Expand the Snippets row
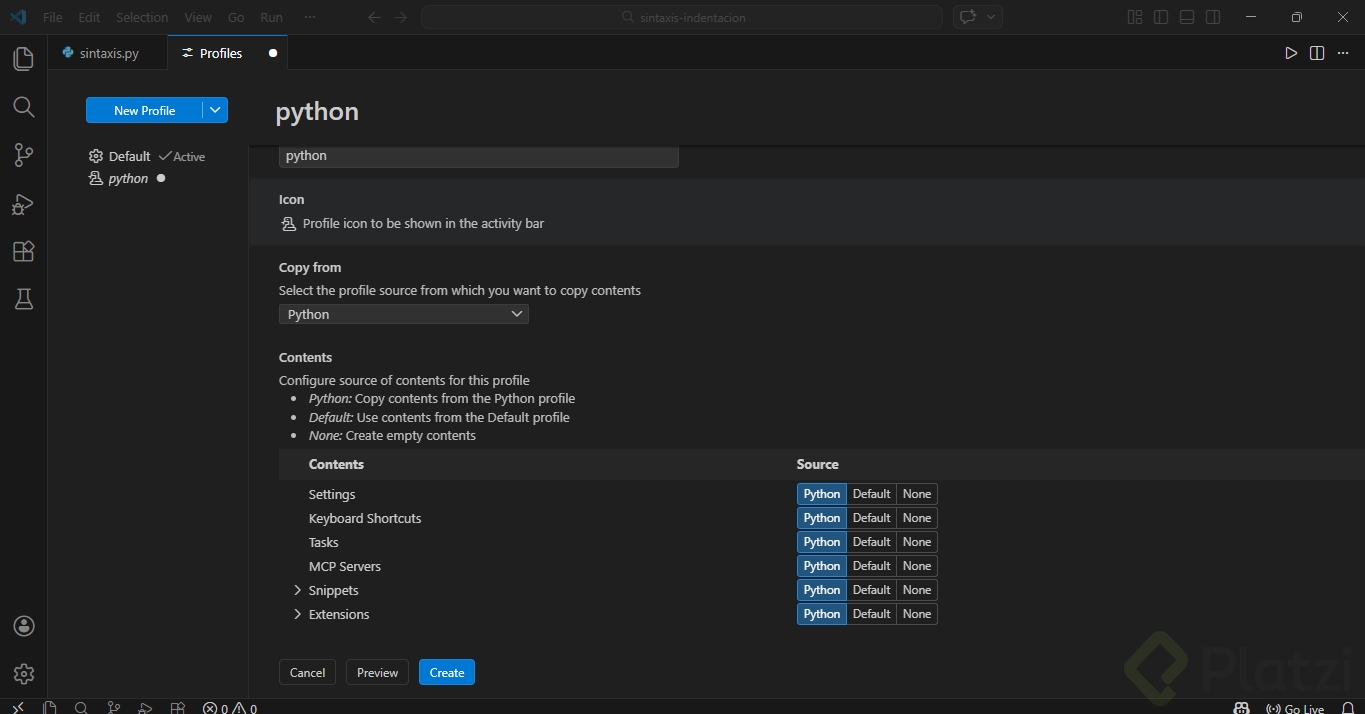 tap(297, 590)
